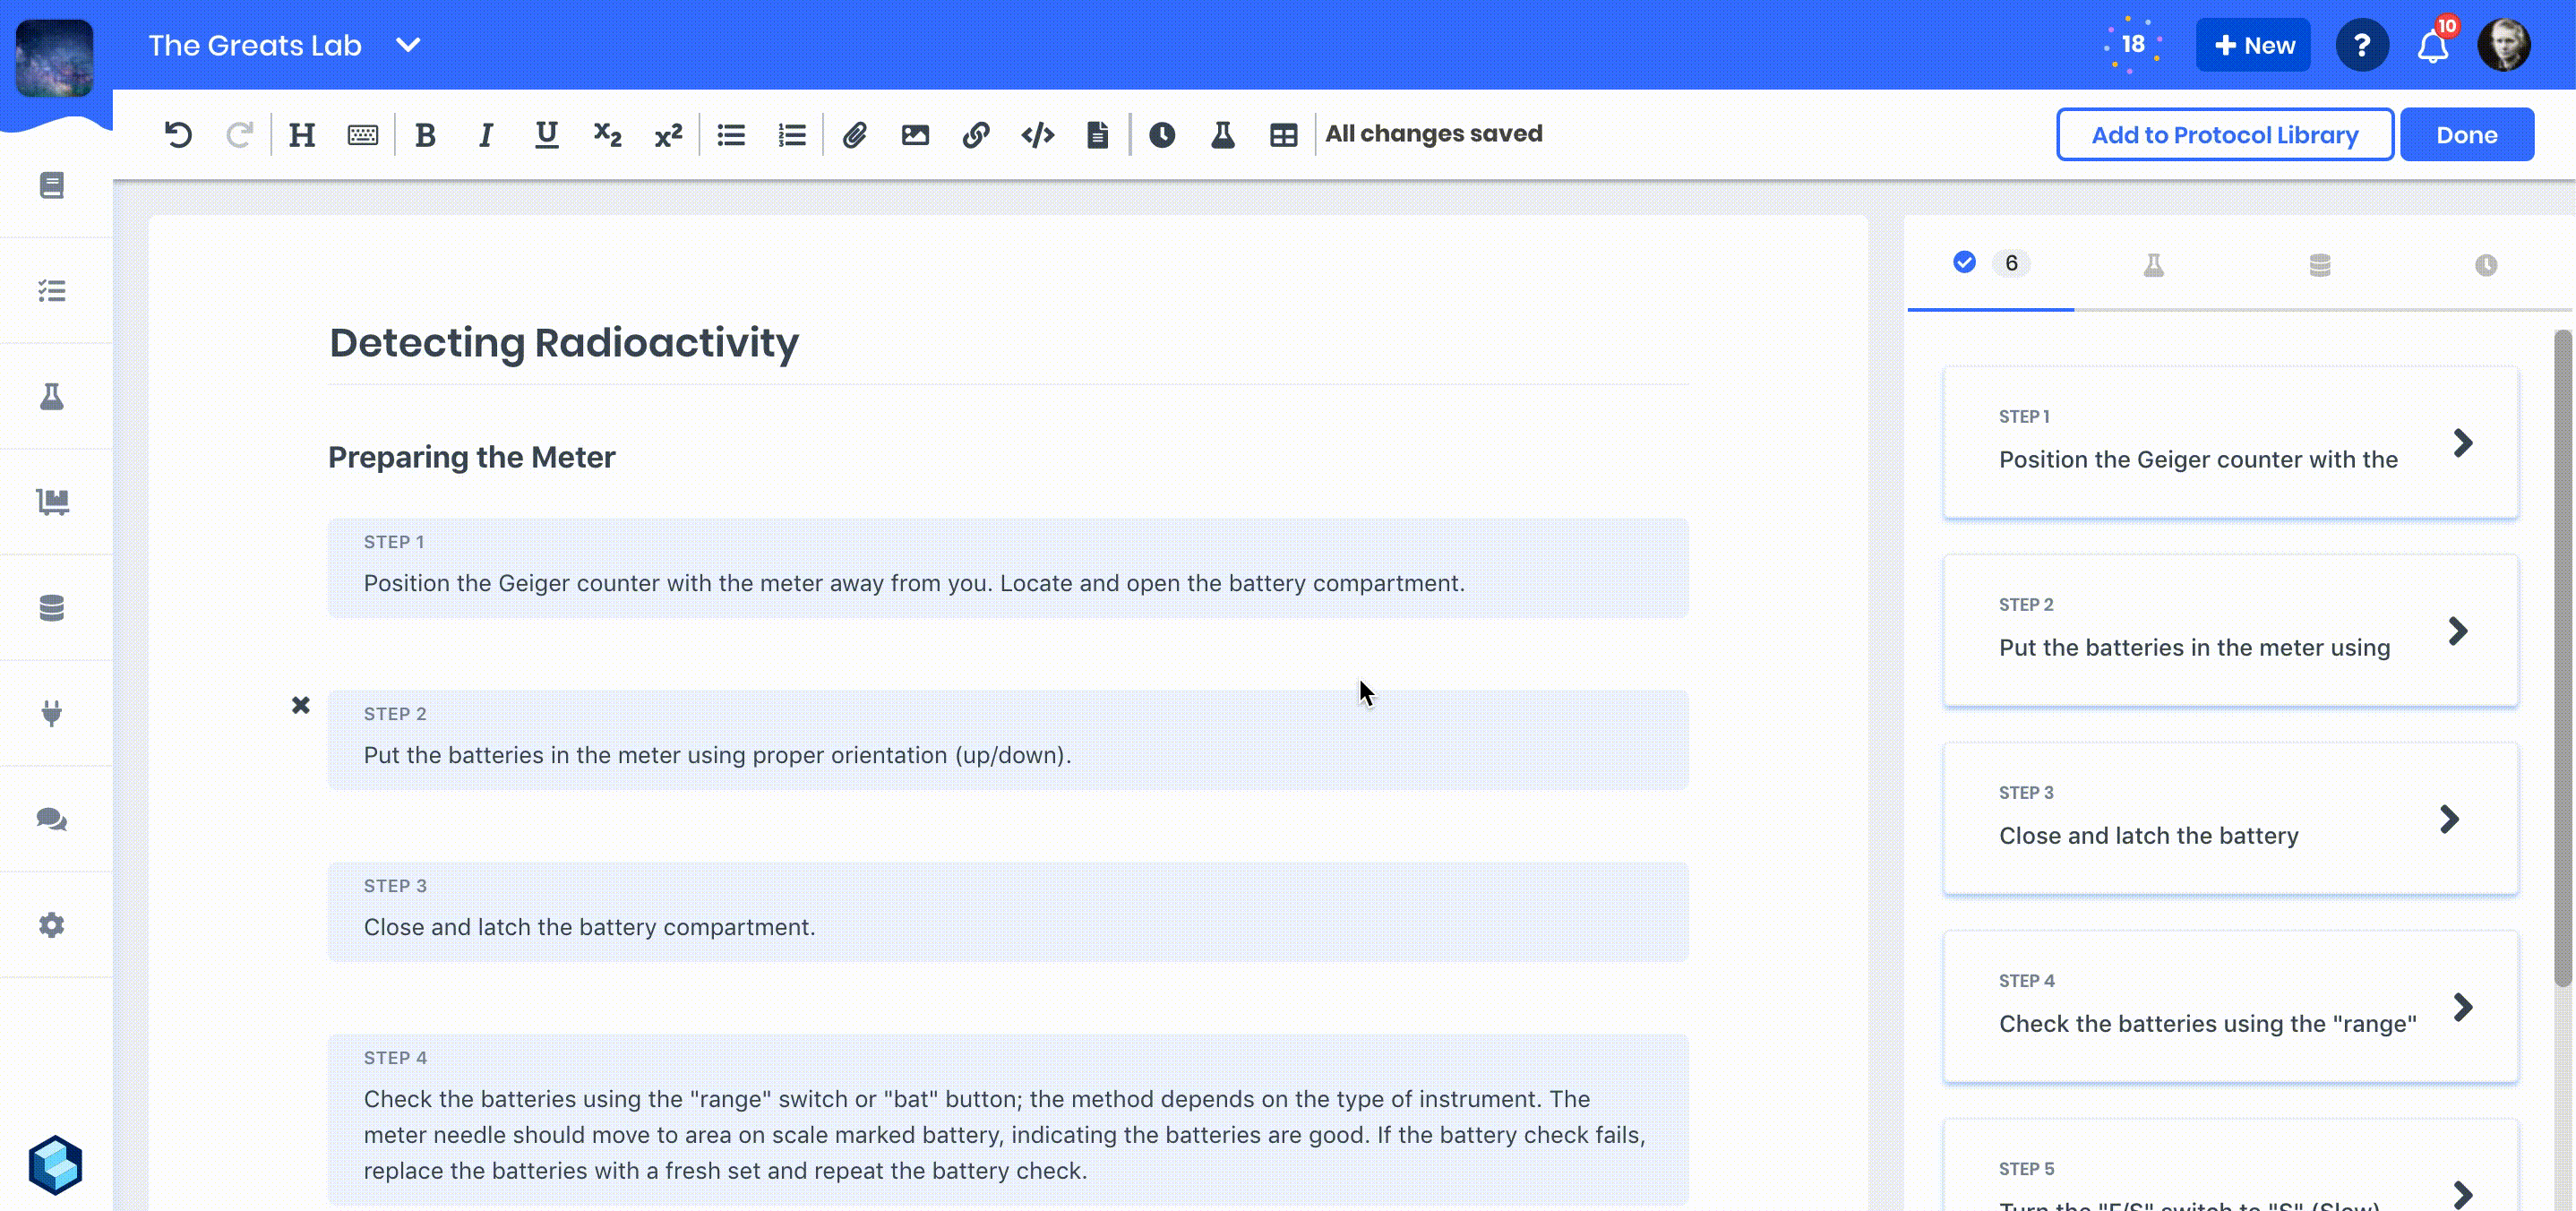Insert a timer with the clock icon

1161,134
